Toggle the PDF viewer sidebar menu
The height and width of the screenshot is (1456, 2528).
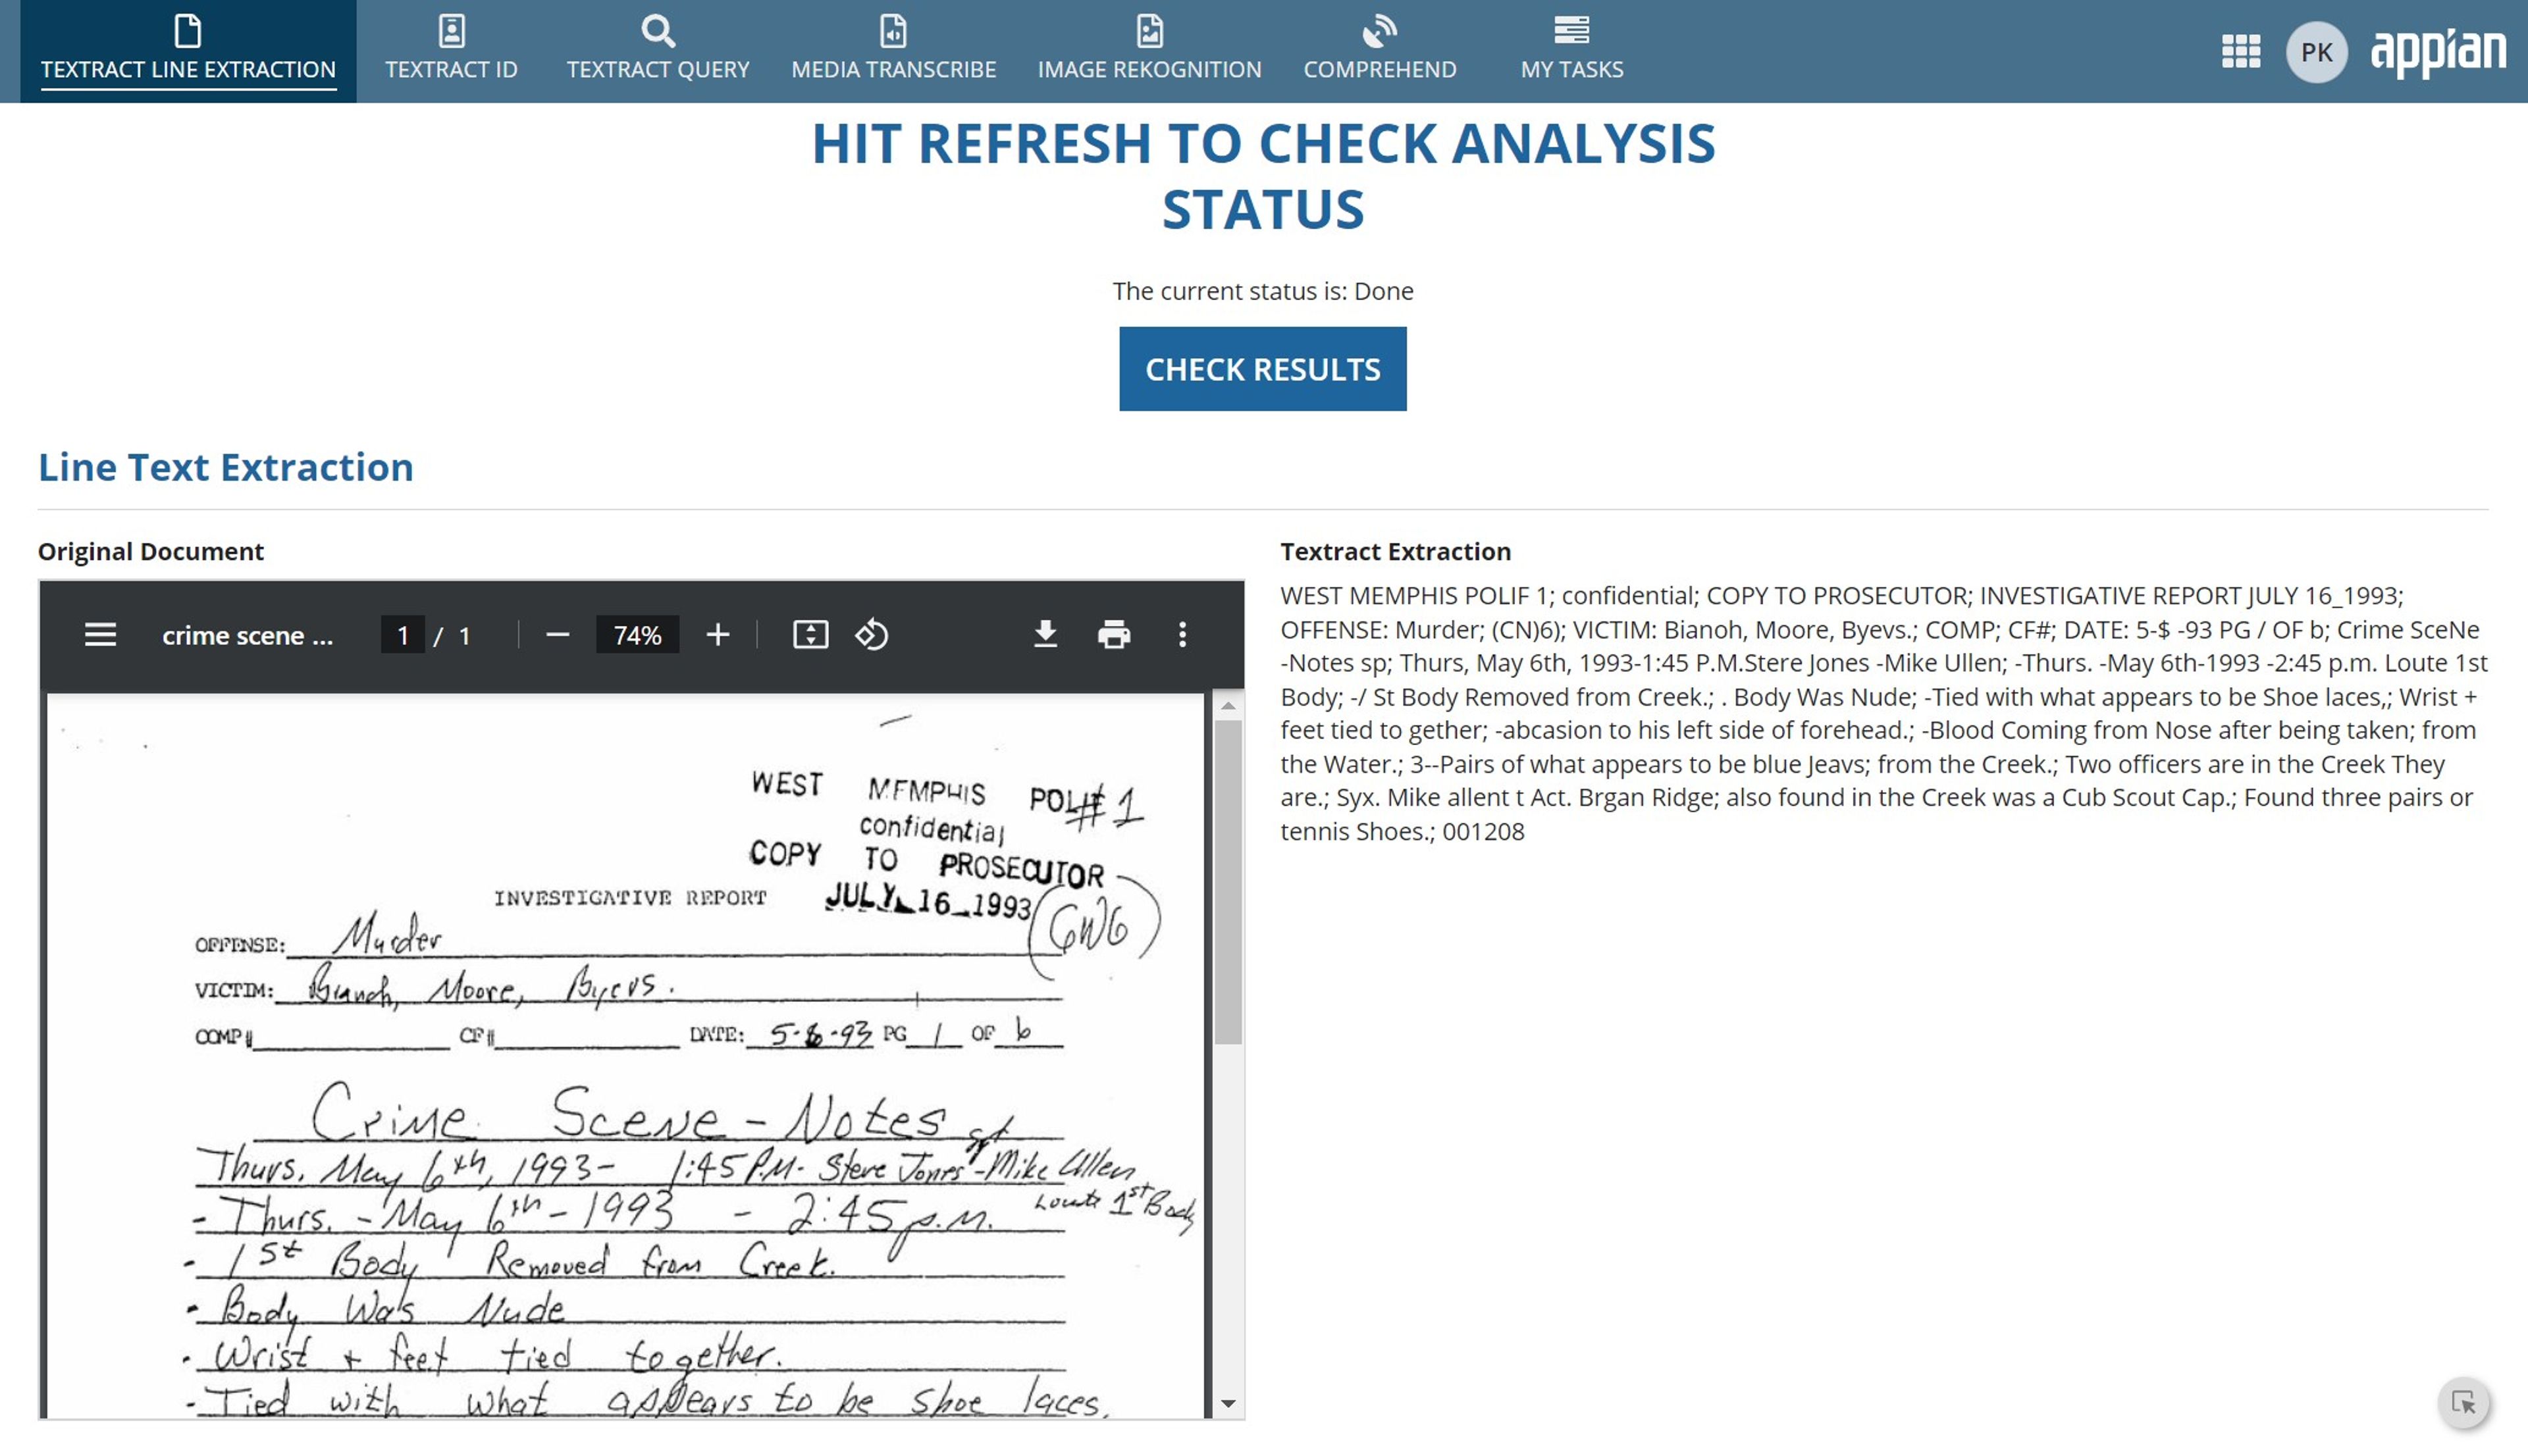[x=100, y=635]
